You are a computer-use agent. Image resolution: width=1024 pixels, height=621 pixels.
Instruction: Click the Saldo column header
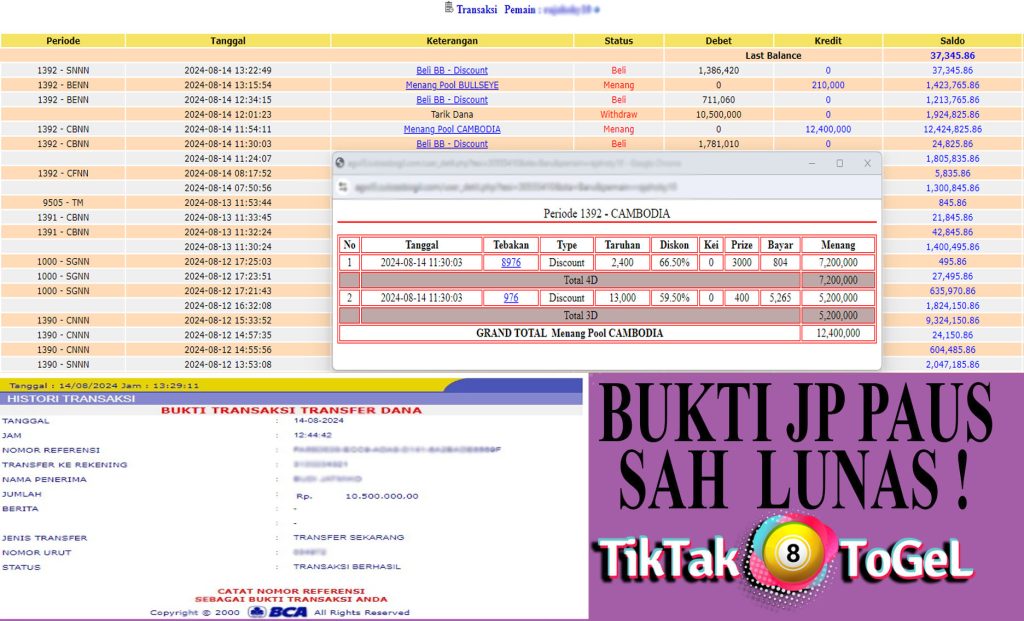point(952,41)
